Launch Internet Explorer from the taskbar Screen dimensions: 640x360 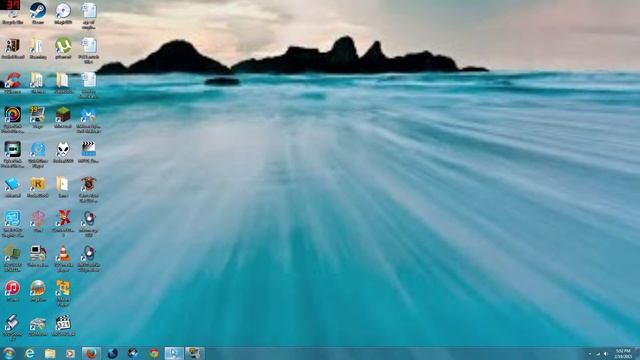pos(29,353)
